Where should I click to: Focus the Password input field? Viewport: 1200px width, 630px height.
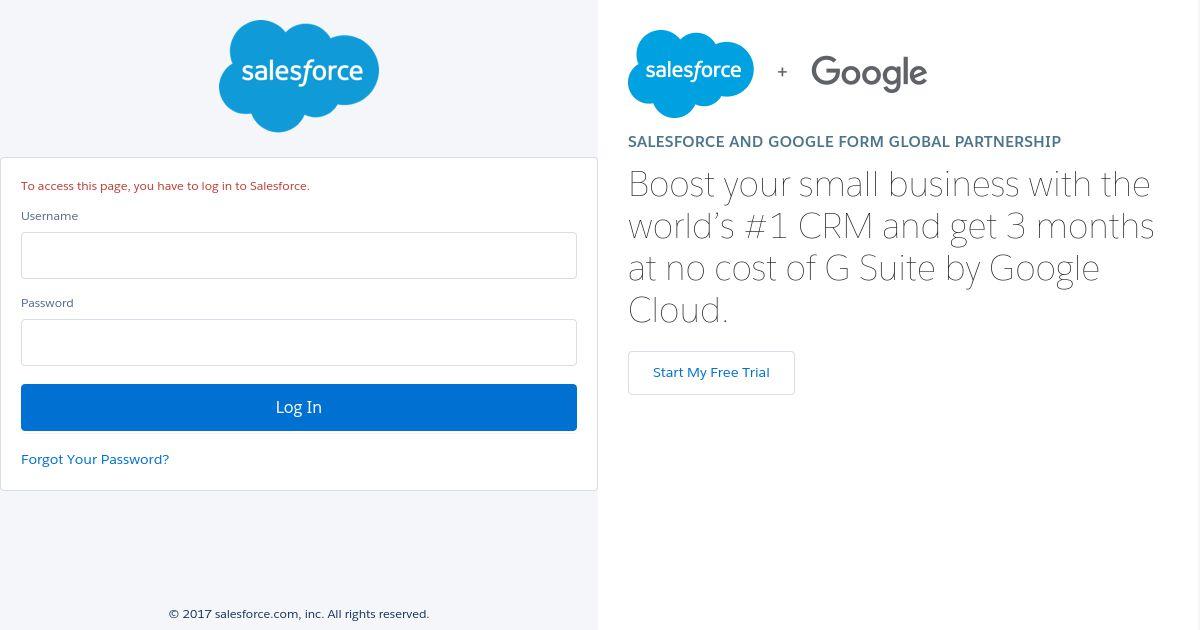point(299,342)
